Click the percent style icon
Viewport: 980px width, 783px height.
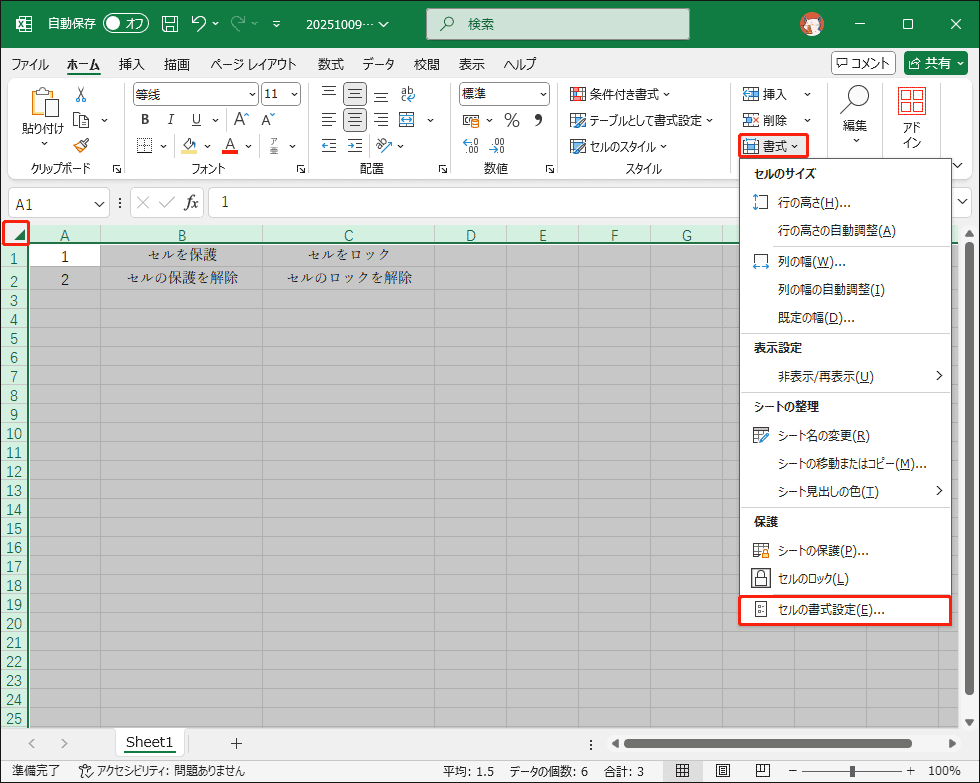pyautogui.click(x=511, y=120)
